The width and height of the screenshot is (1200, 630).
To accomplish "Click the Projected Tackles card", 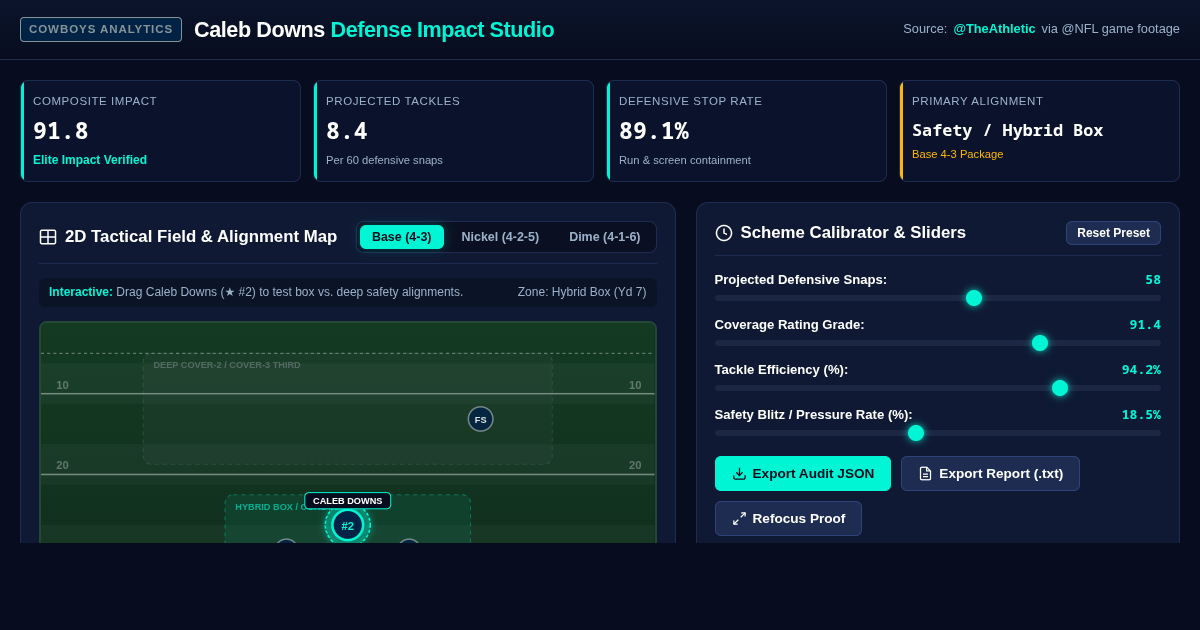I will coord(454,131).
